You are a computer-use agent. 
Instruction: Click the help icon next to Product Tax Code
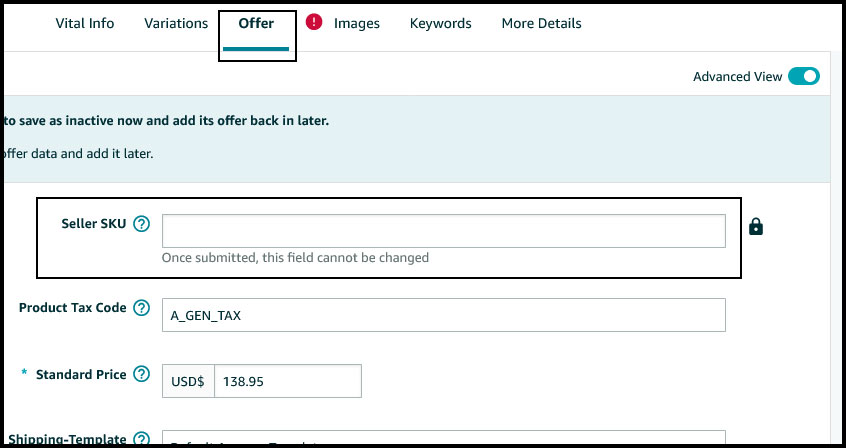pos(141,308)
